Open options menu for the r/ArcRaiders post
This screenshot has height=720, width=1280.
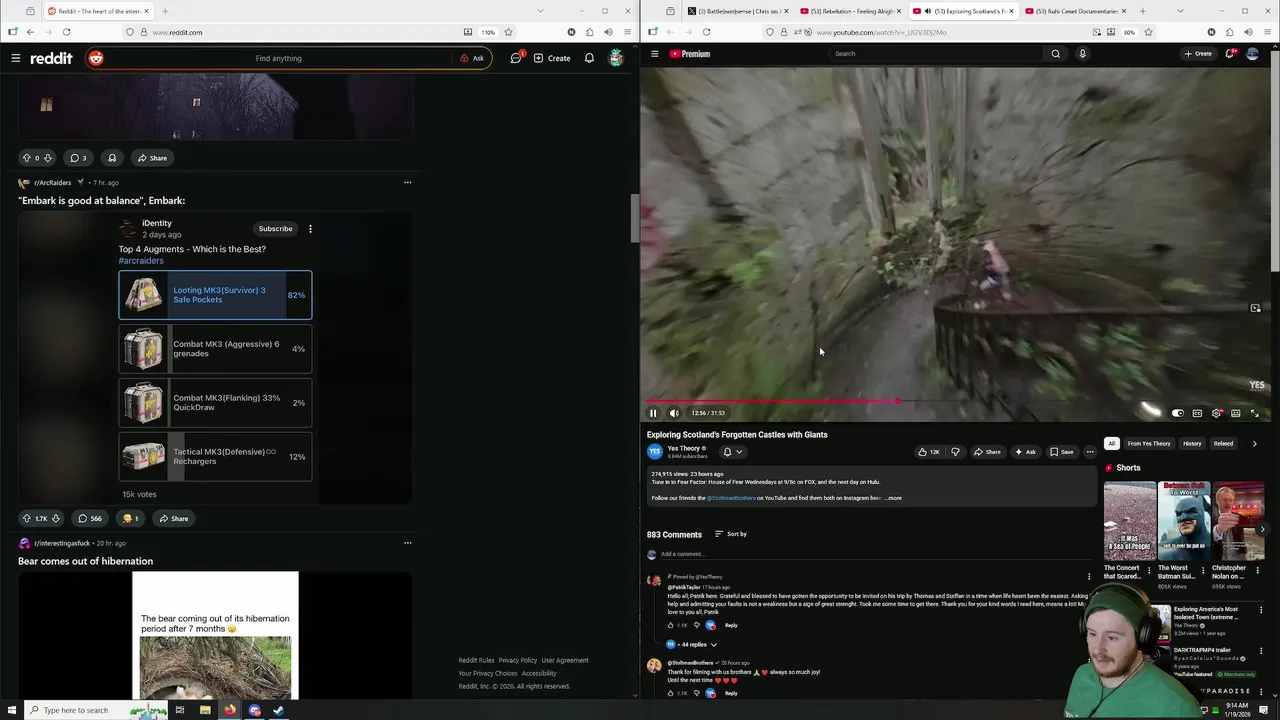tap(407, 182)
